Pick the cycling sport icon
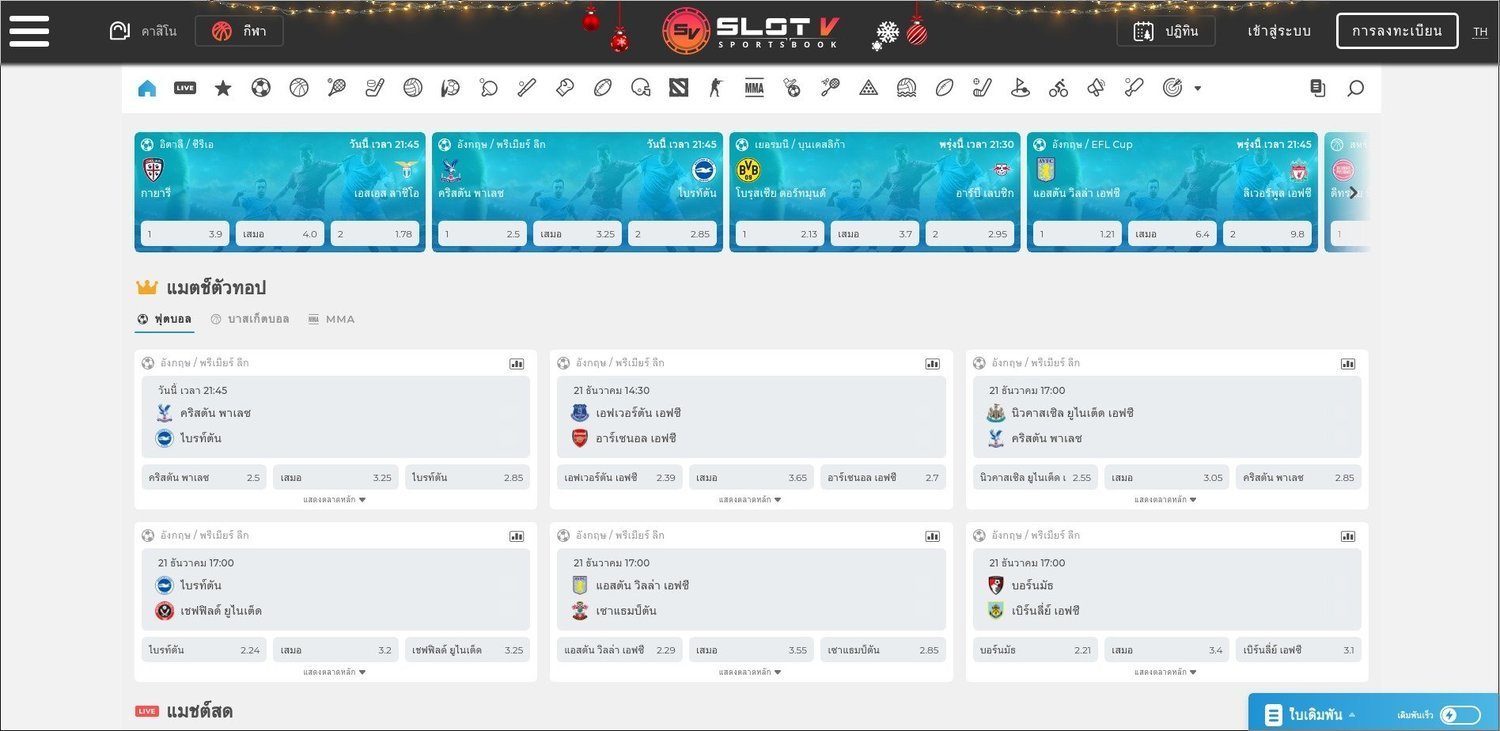The width and height of the screenshot is (1500, 731). pos(1058,88)
